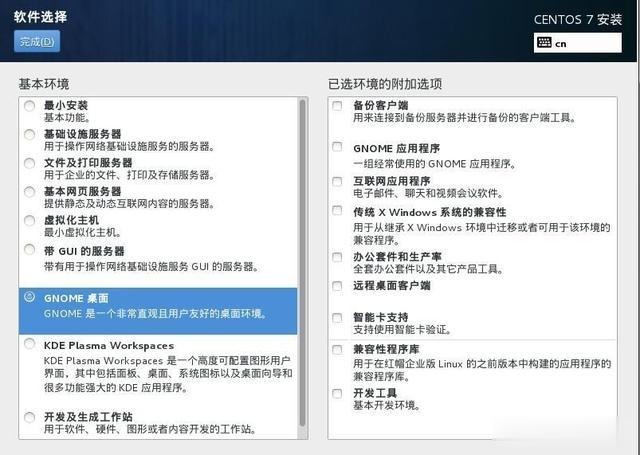Viewport: 640px width, 455px height.
Task: Enable the 备份客户端 checkbox
Action: [337, 106]
